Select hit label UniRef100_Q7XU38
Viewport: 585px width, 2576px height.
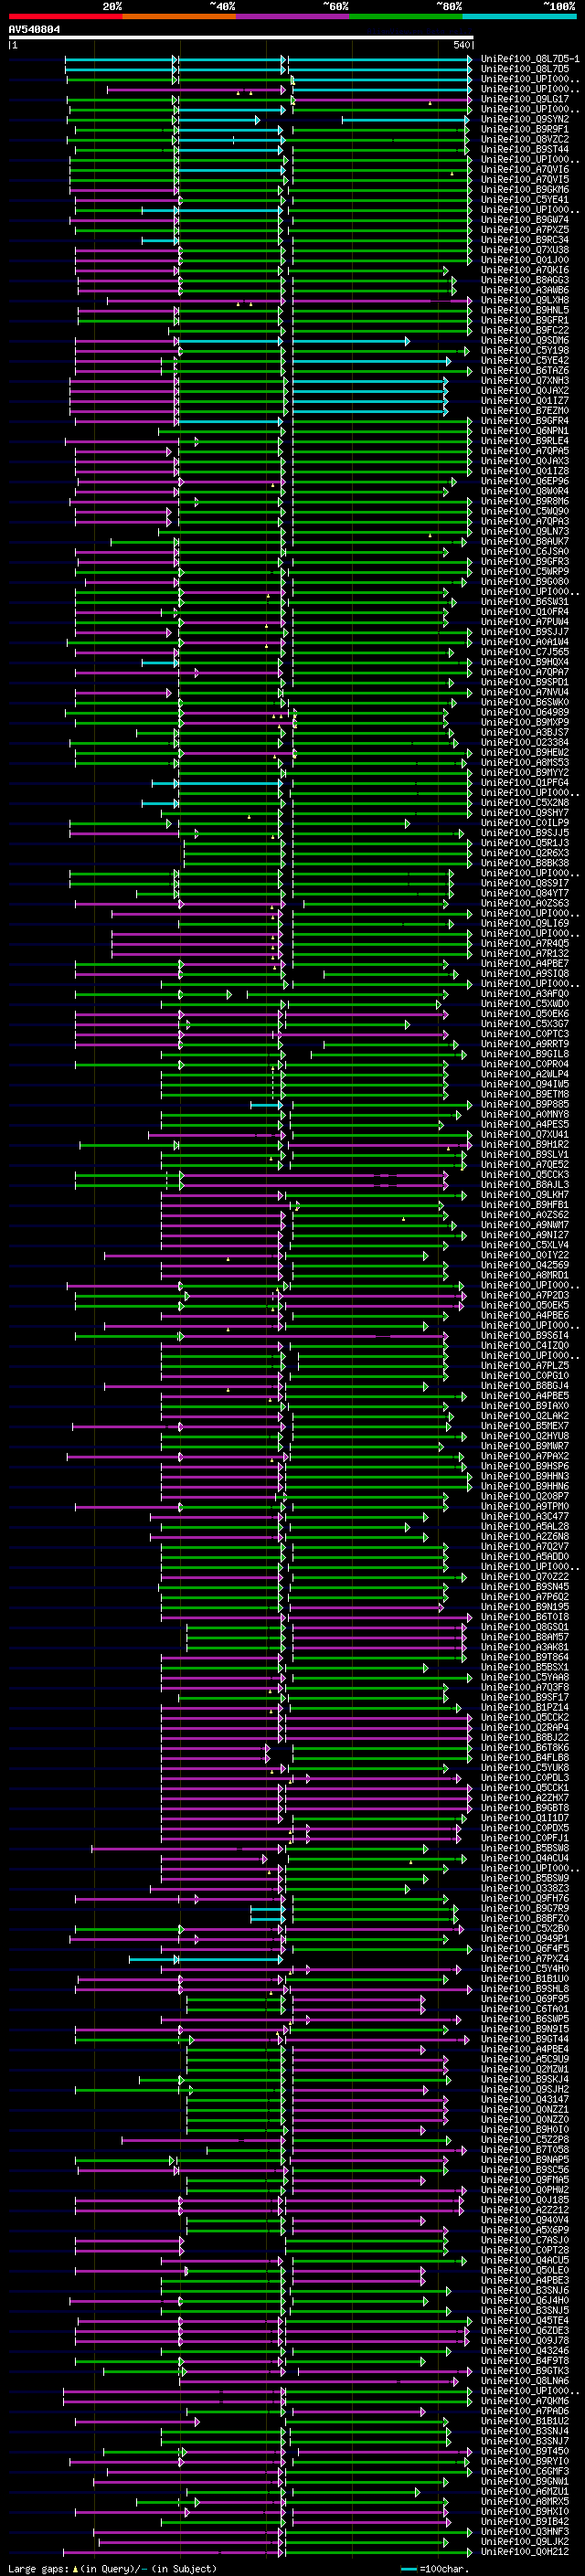[x=524, y=250]
